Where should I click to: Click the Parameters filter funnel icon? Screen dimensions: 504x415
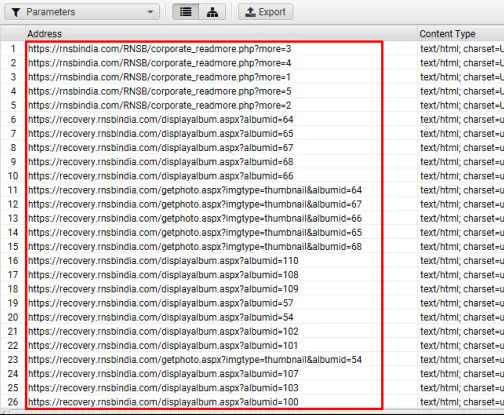(x=16, y=12)
